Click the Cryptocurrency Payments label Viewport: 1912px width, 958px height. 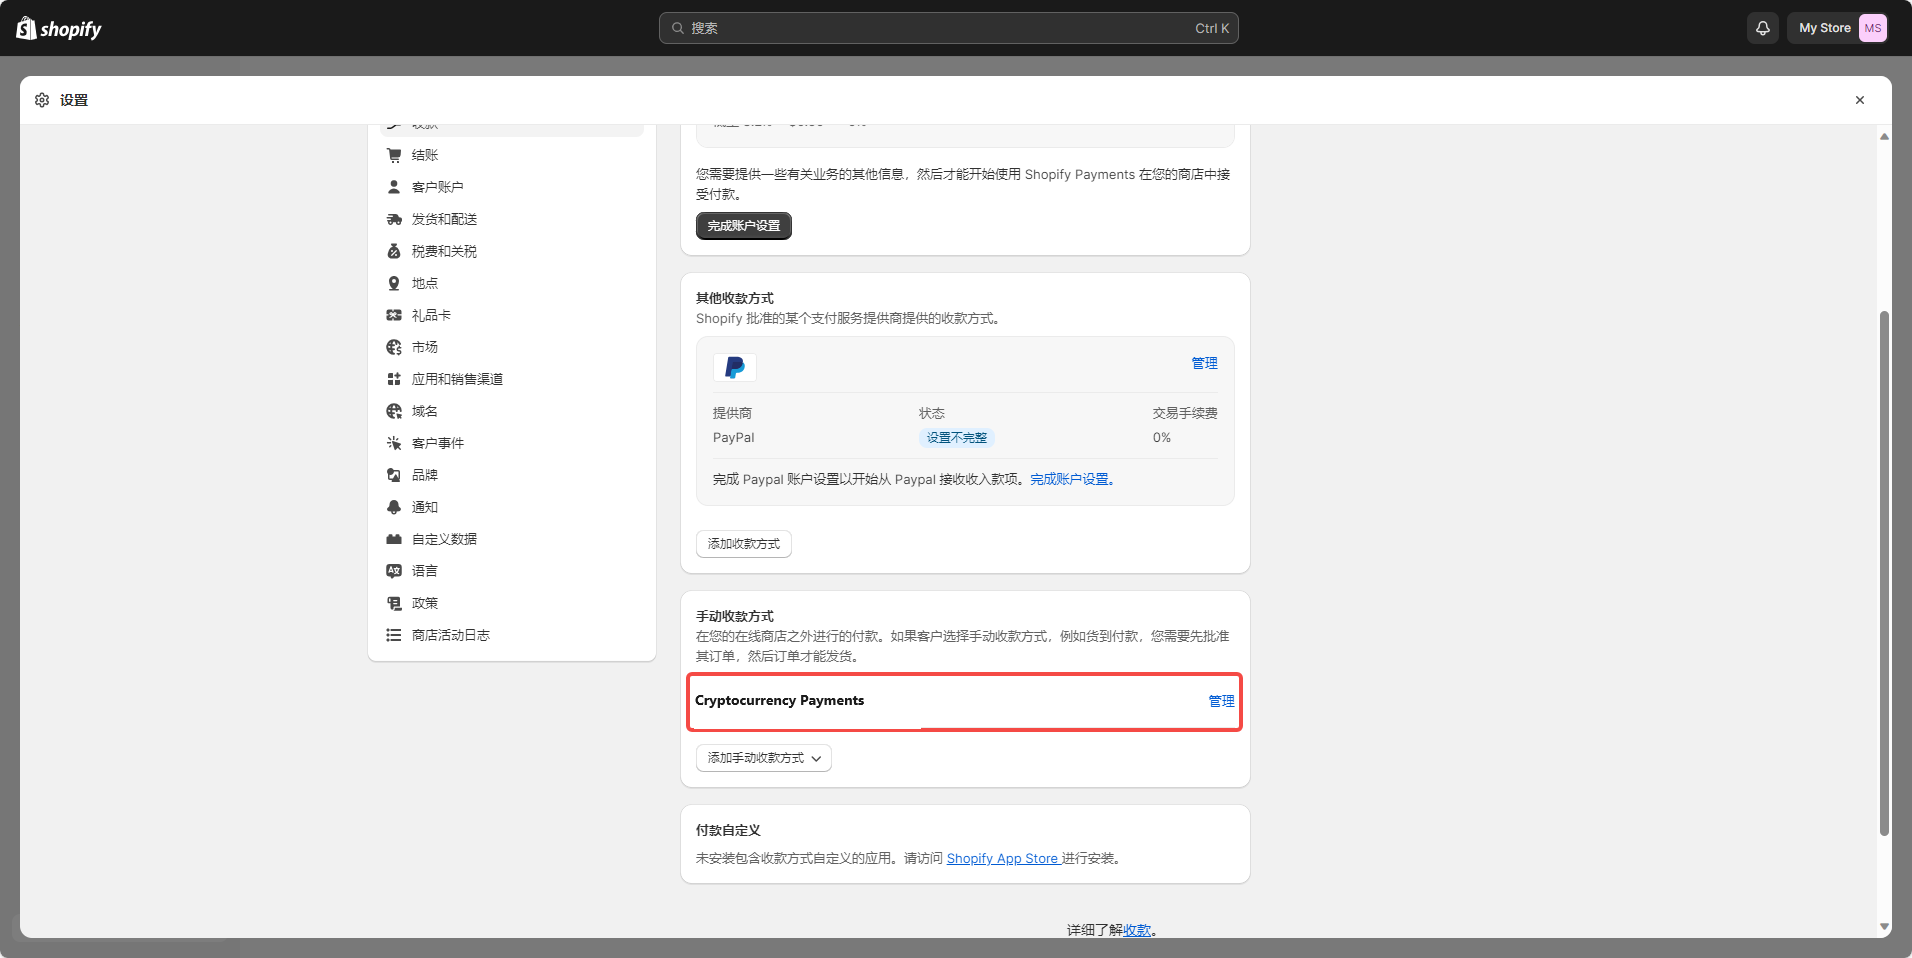click(779, 700)
